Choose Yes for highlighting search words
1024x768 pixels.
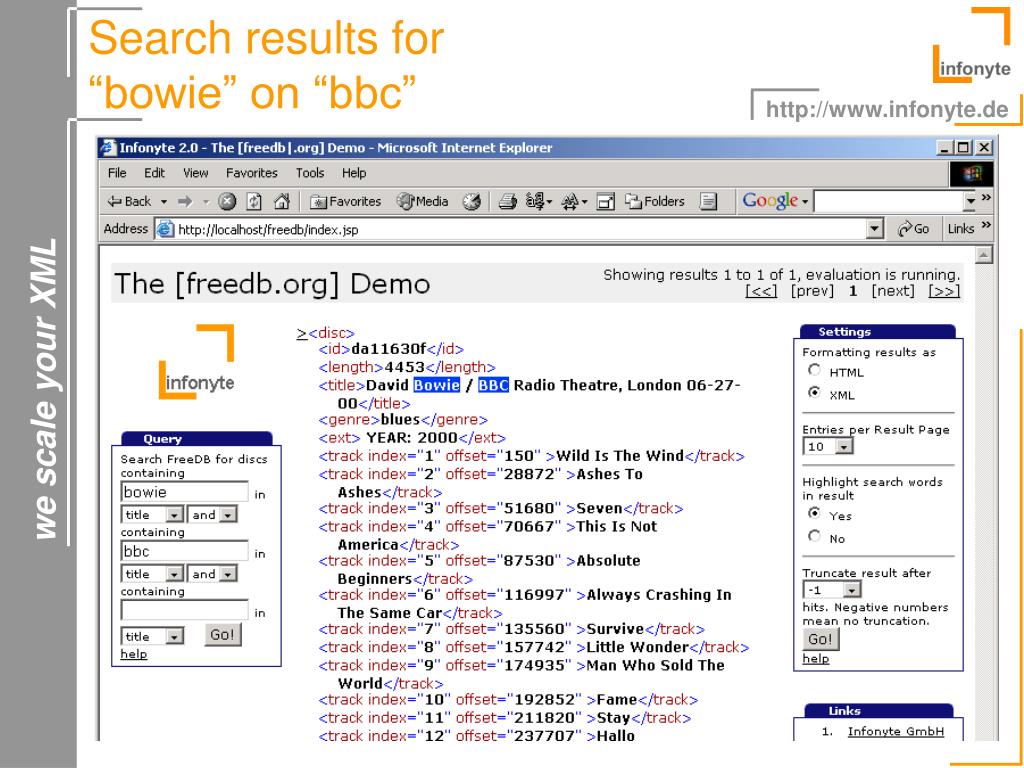pyautogui.click(x=814, y=513)
